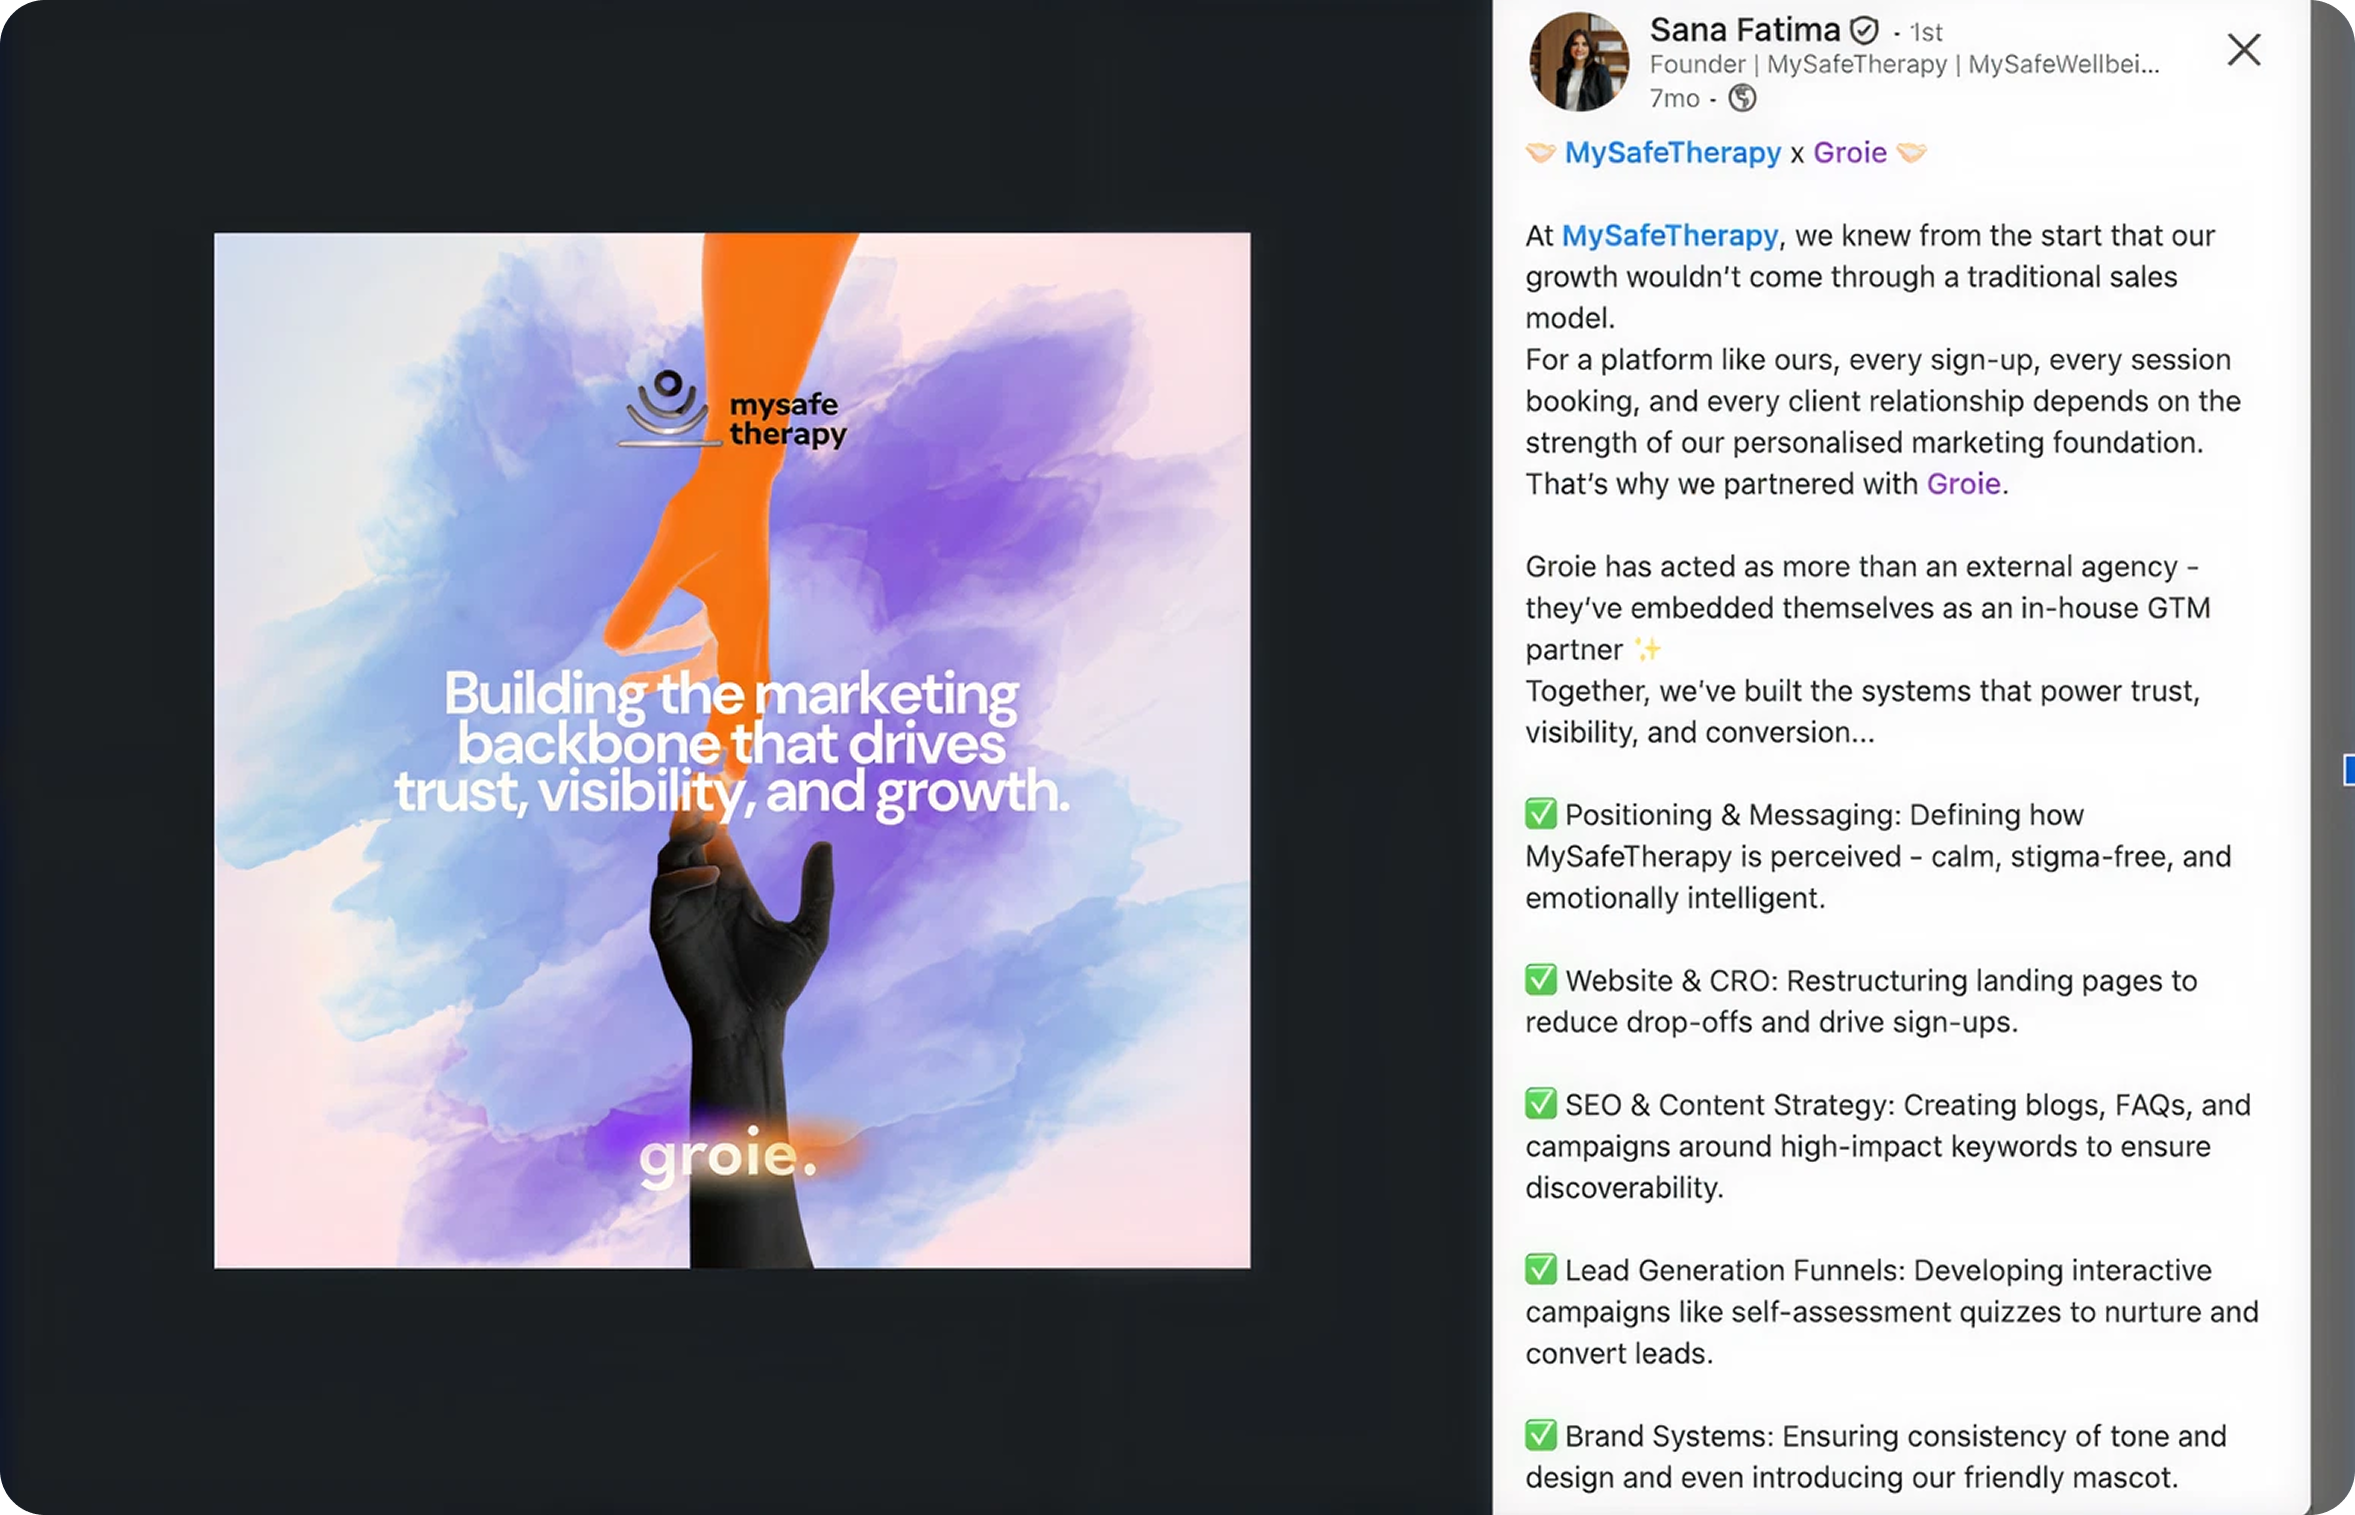
Task: Click the globe visibility icon beside 7mo
Action: 1742,98
